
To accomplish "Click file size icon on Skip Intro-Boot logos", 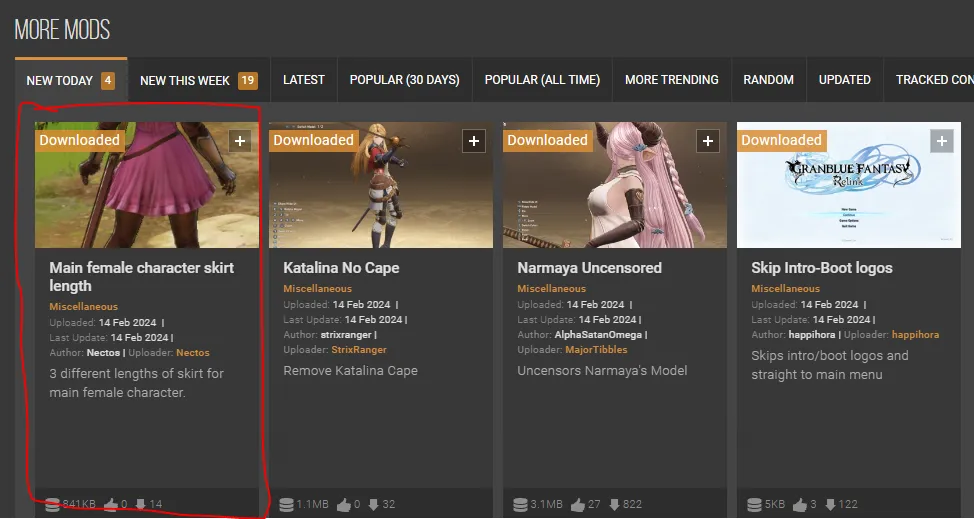I will [754, 505].
